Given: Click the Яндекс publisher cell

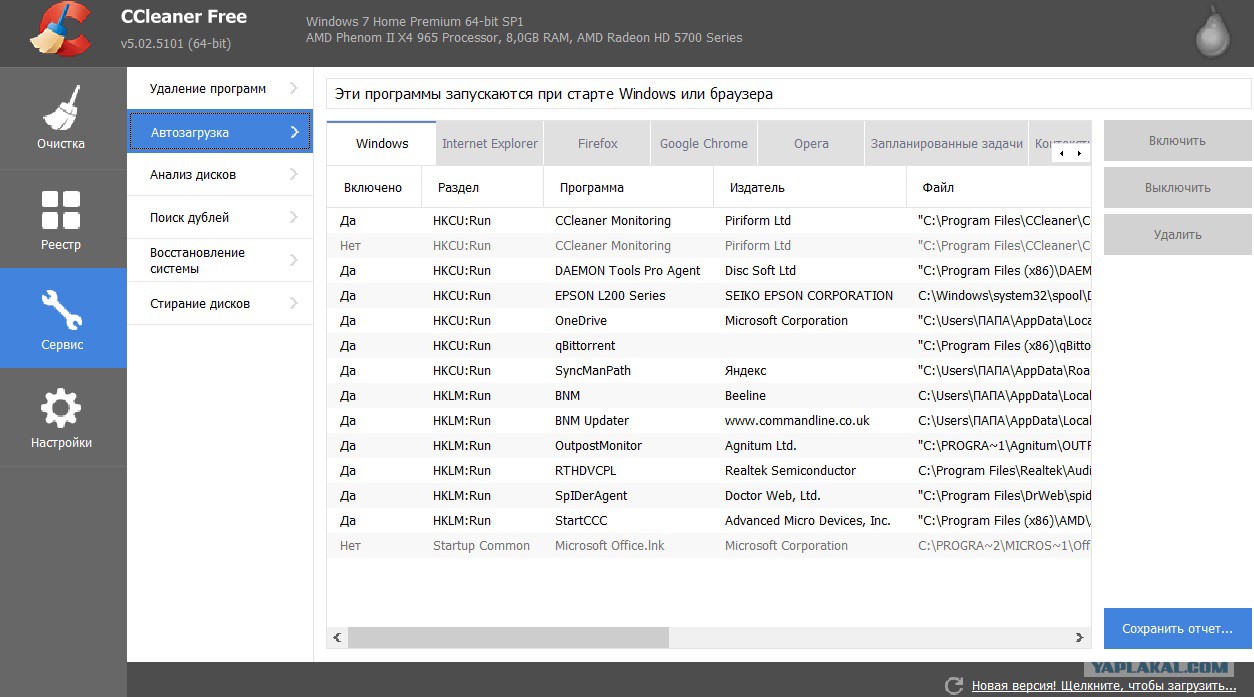Looking at the screenshot, I should 748,371.
